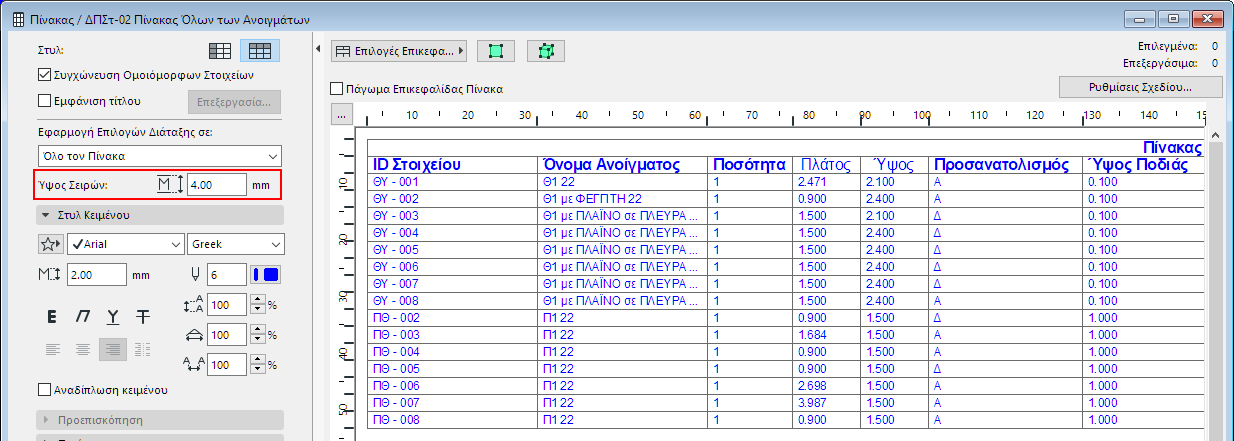Select the Προσανατολισμός column header
The image size is (1234, 441).
pyautogui.click(x=1006, y=165)
